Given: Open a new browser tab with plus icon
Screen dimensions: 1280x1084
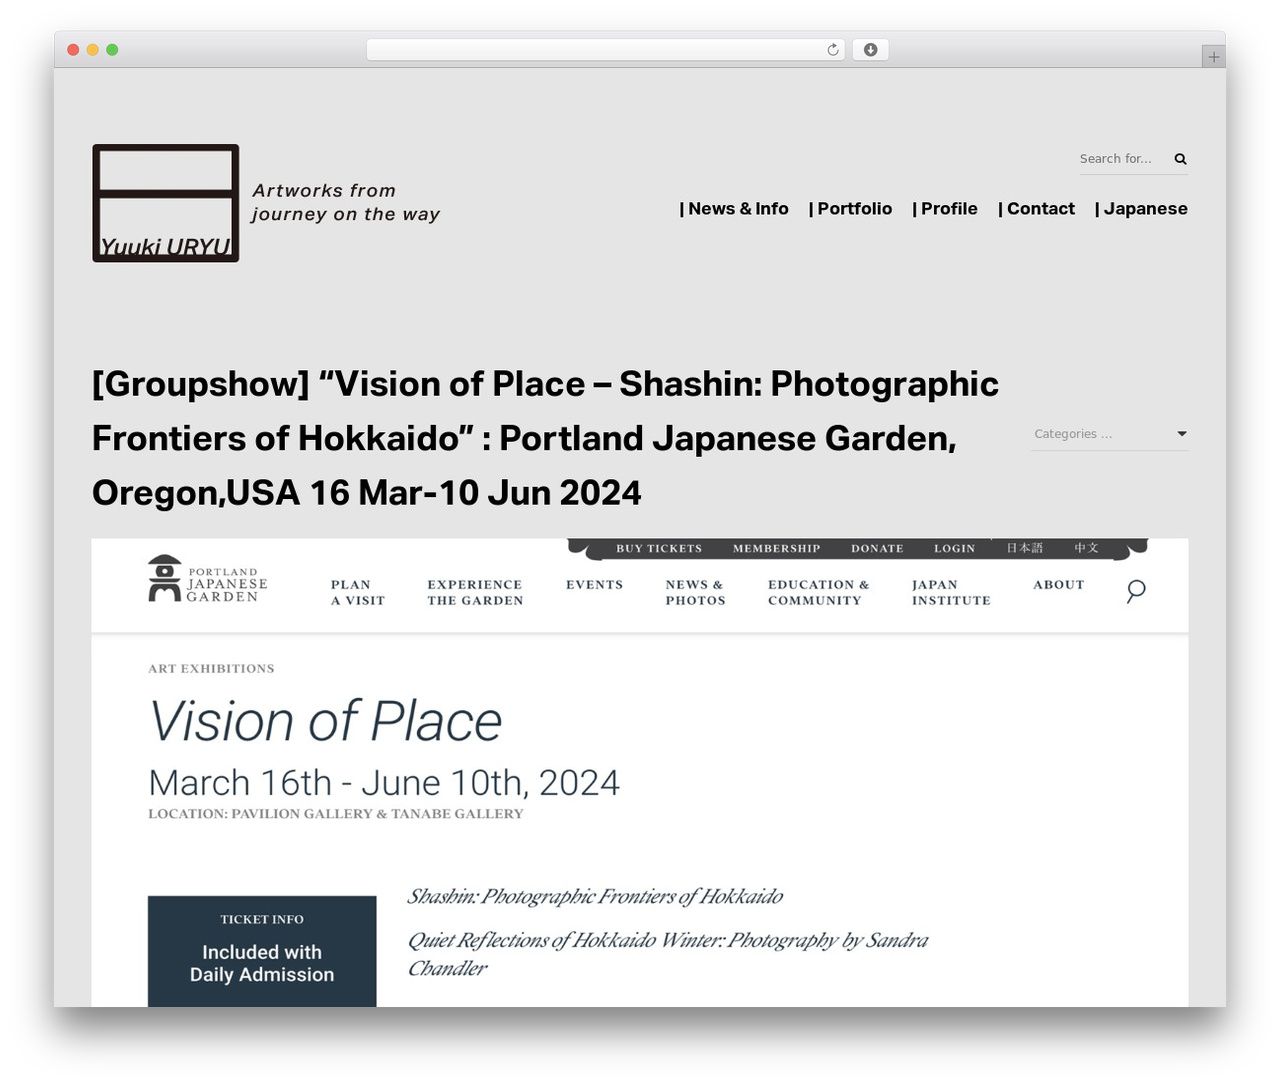Looking at the screenshot, I should click(x=1213, y=57).
